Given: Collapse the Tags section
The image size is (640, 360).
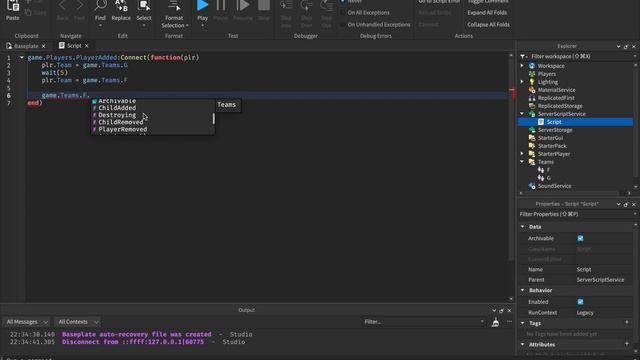Looking at the screenshot, I should tap(523, 323).
